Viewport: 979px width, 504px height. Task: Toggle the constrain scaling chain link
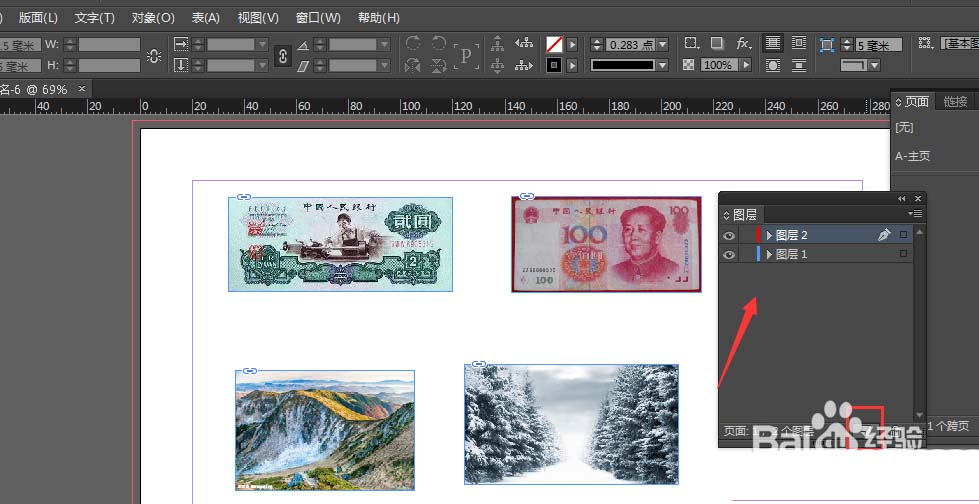click(x=283, y=56)
